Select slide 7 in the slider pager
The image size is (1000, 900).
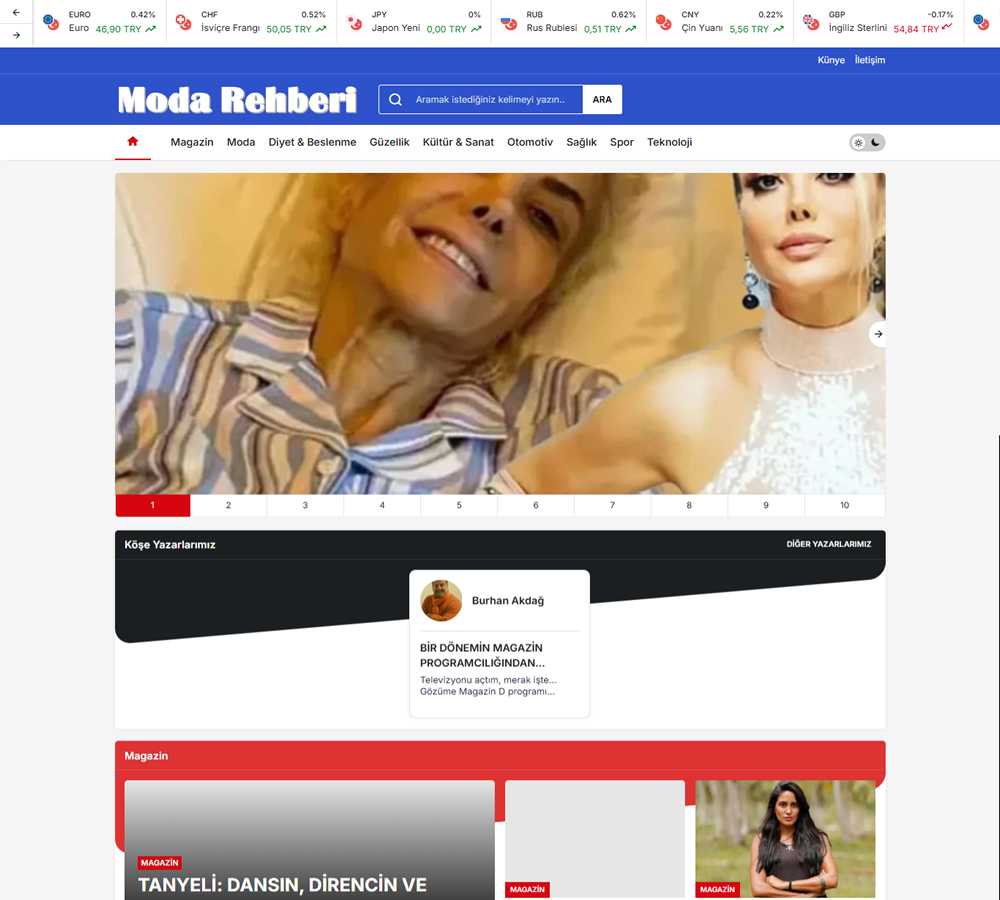point(612,505)
